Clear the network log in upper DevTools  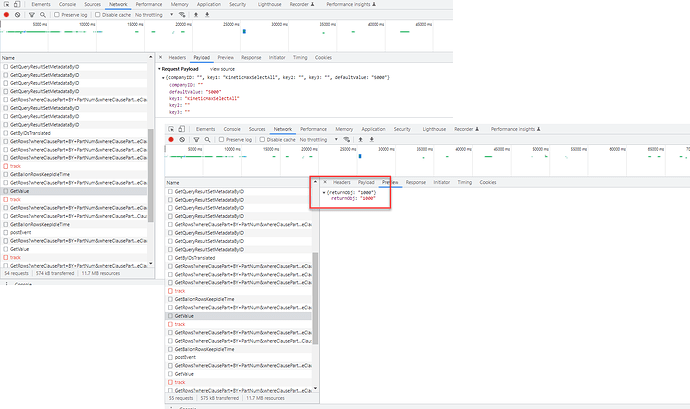(18, 15)
